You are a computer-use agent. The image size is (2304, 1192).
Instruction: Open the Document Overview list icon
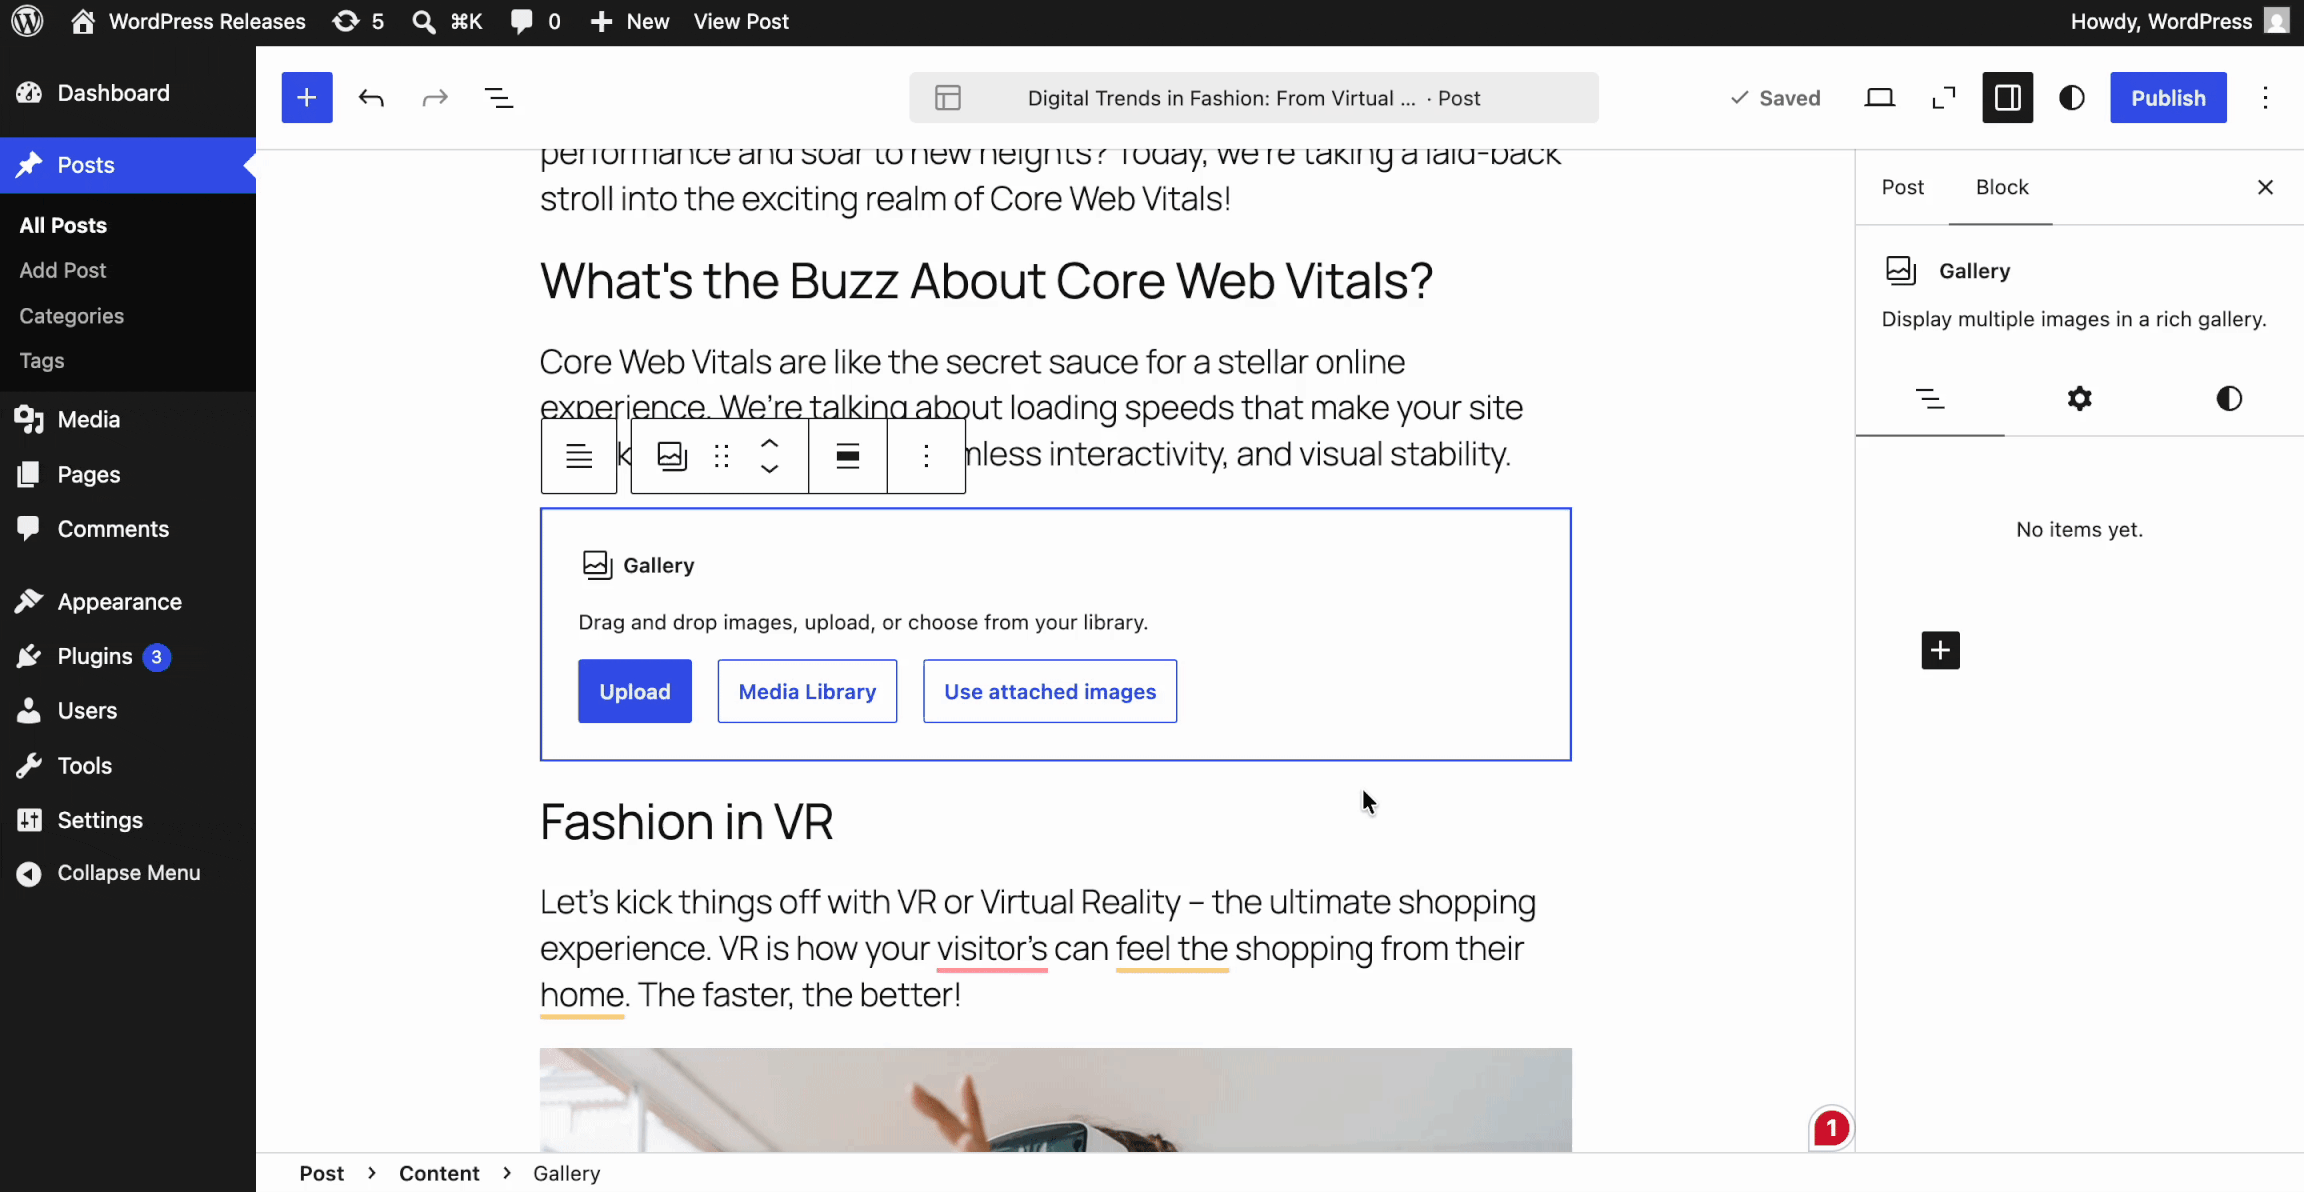pos(499,98)
